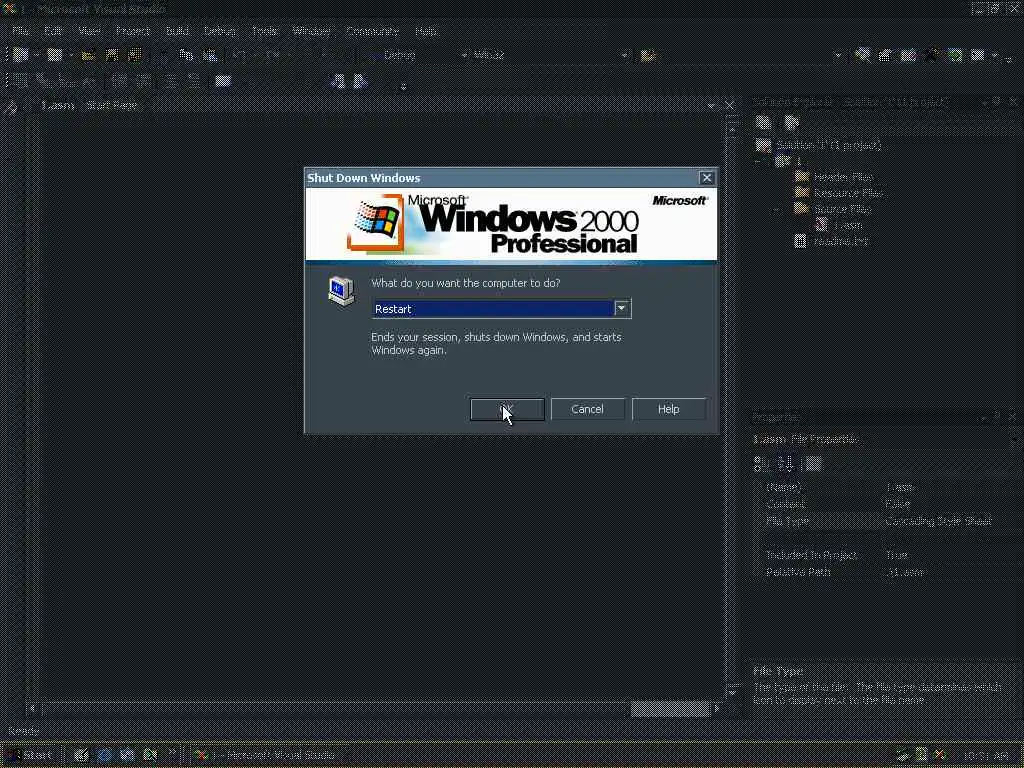This screenshot has height=768, width=1024.
Task: Select the Source Files folder
Action: click(x=842, y=209)
